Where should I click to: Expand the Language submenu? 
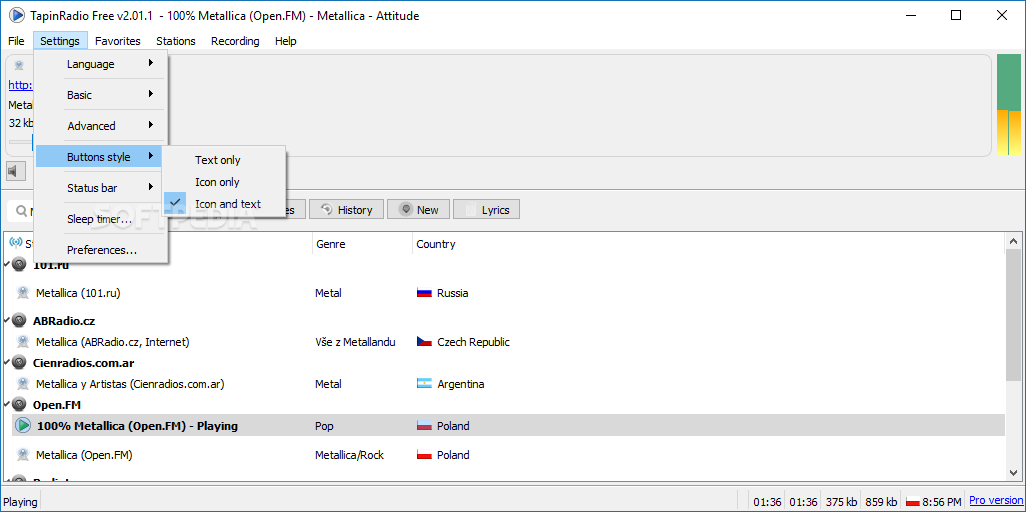coord(101,64)
